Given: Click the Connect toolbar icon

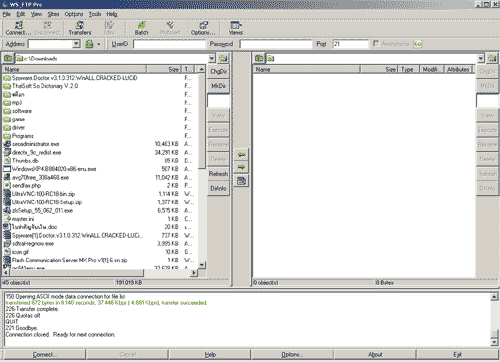Looking at the screenshot, I should pos(18,28).
